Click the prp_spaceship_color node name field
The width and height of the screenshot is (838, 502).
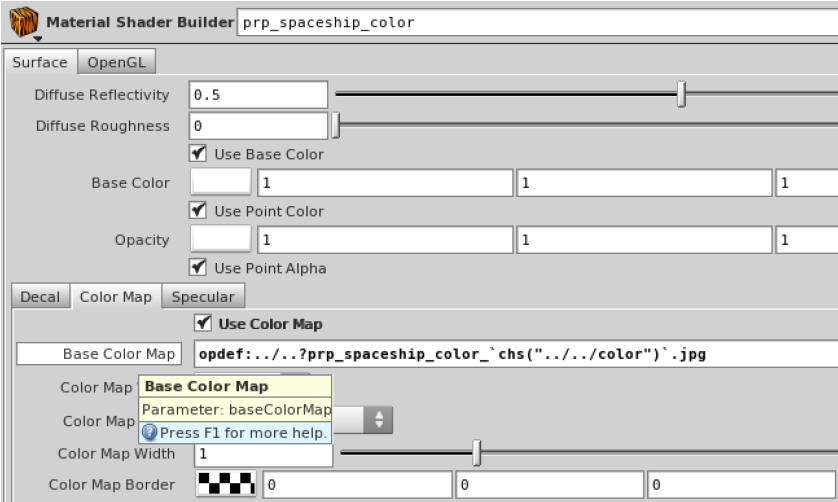[x=535, y=22]
